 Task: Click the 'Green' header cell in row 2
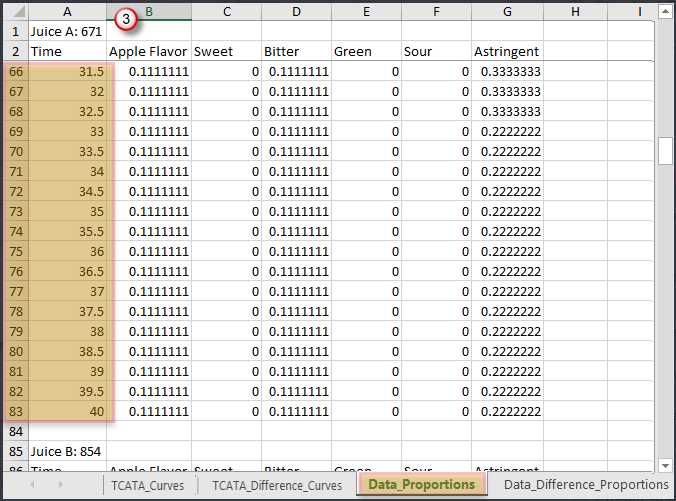(366, 51)
